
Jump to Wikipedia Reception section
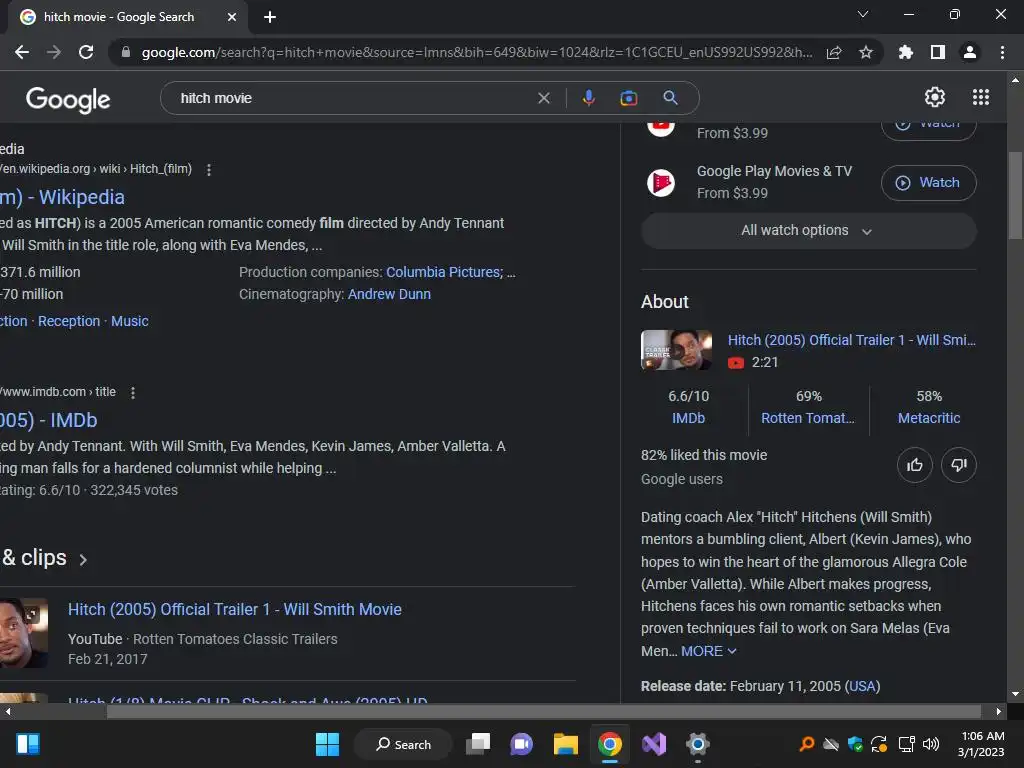[69, 321]
